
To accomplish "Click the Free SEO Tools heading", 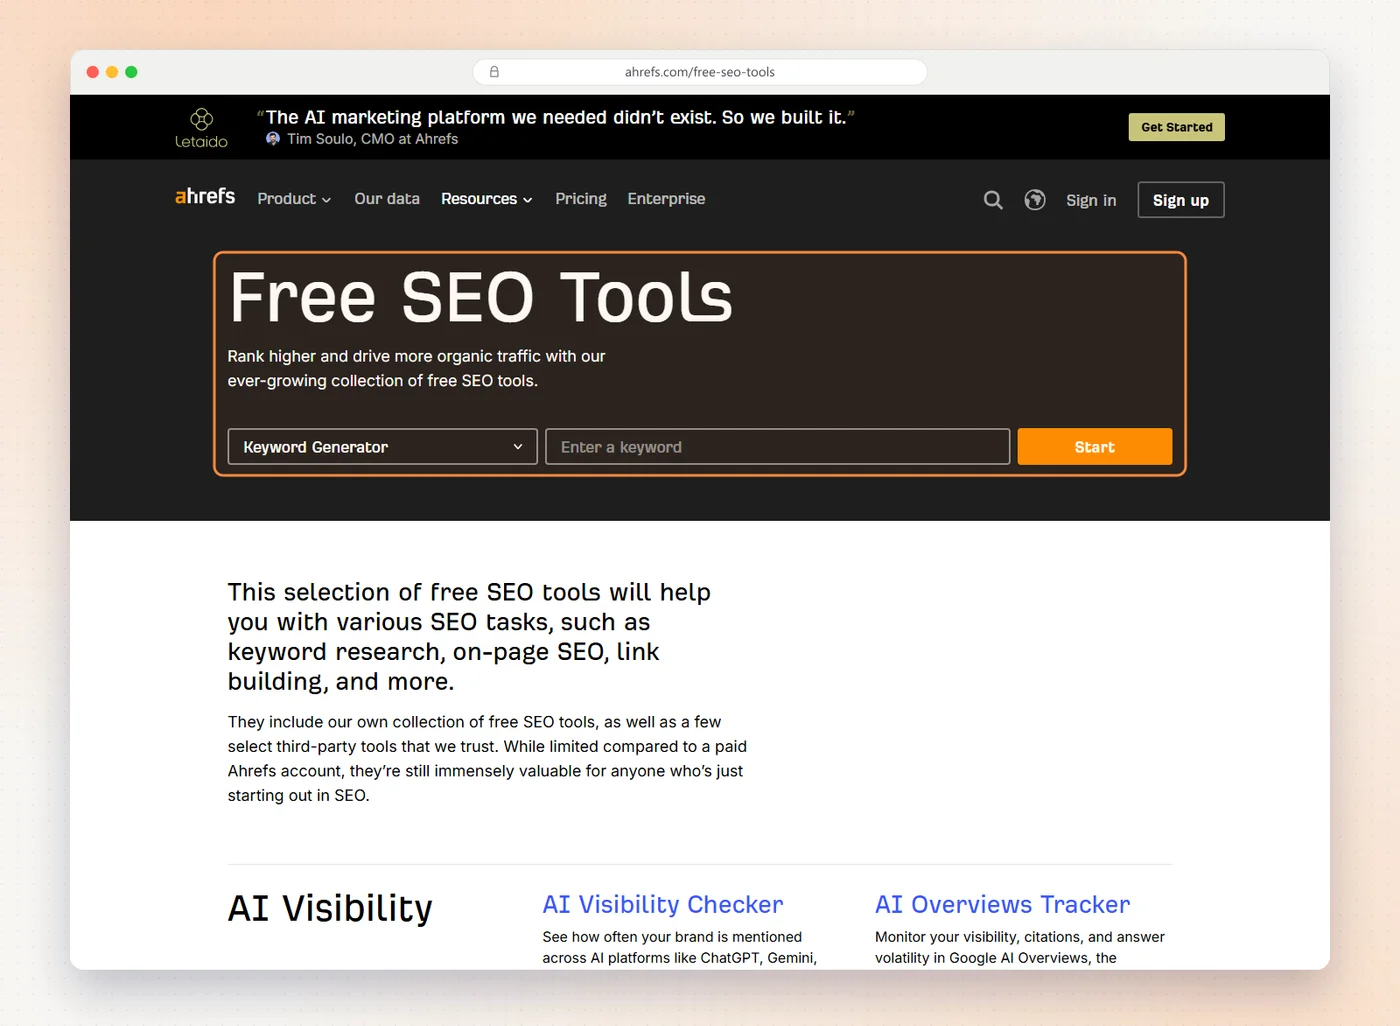I will tap(481, 297).
